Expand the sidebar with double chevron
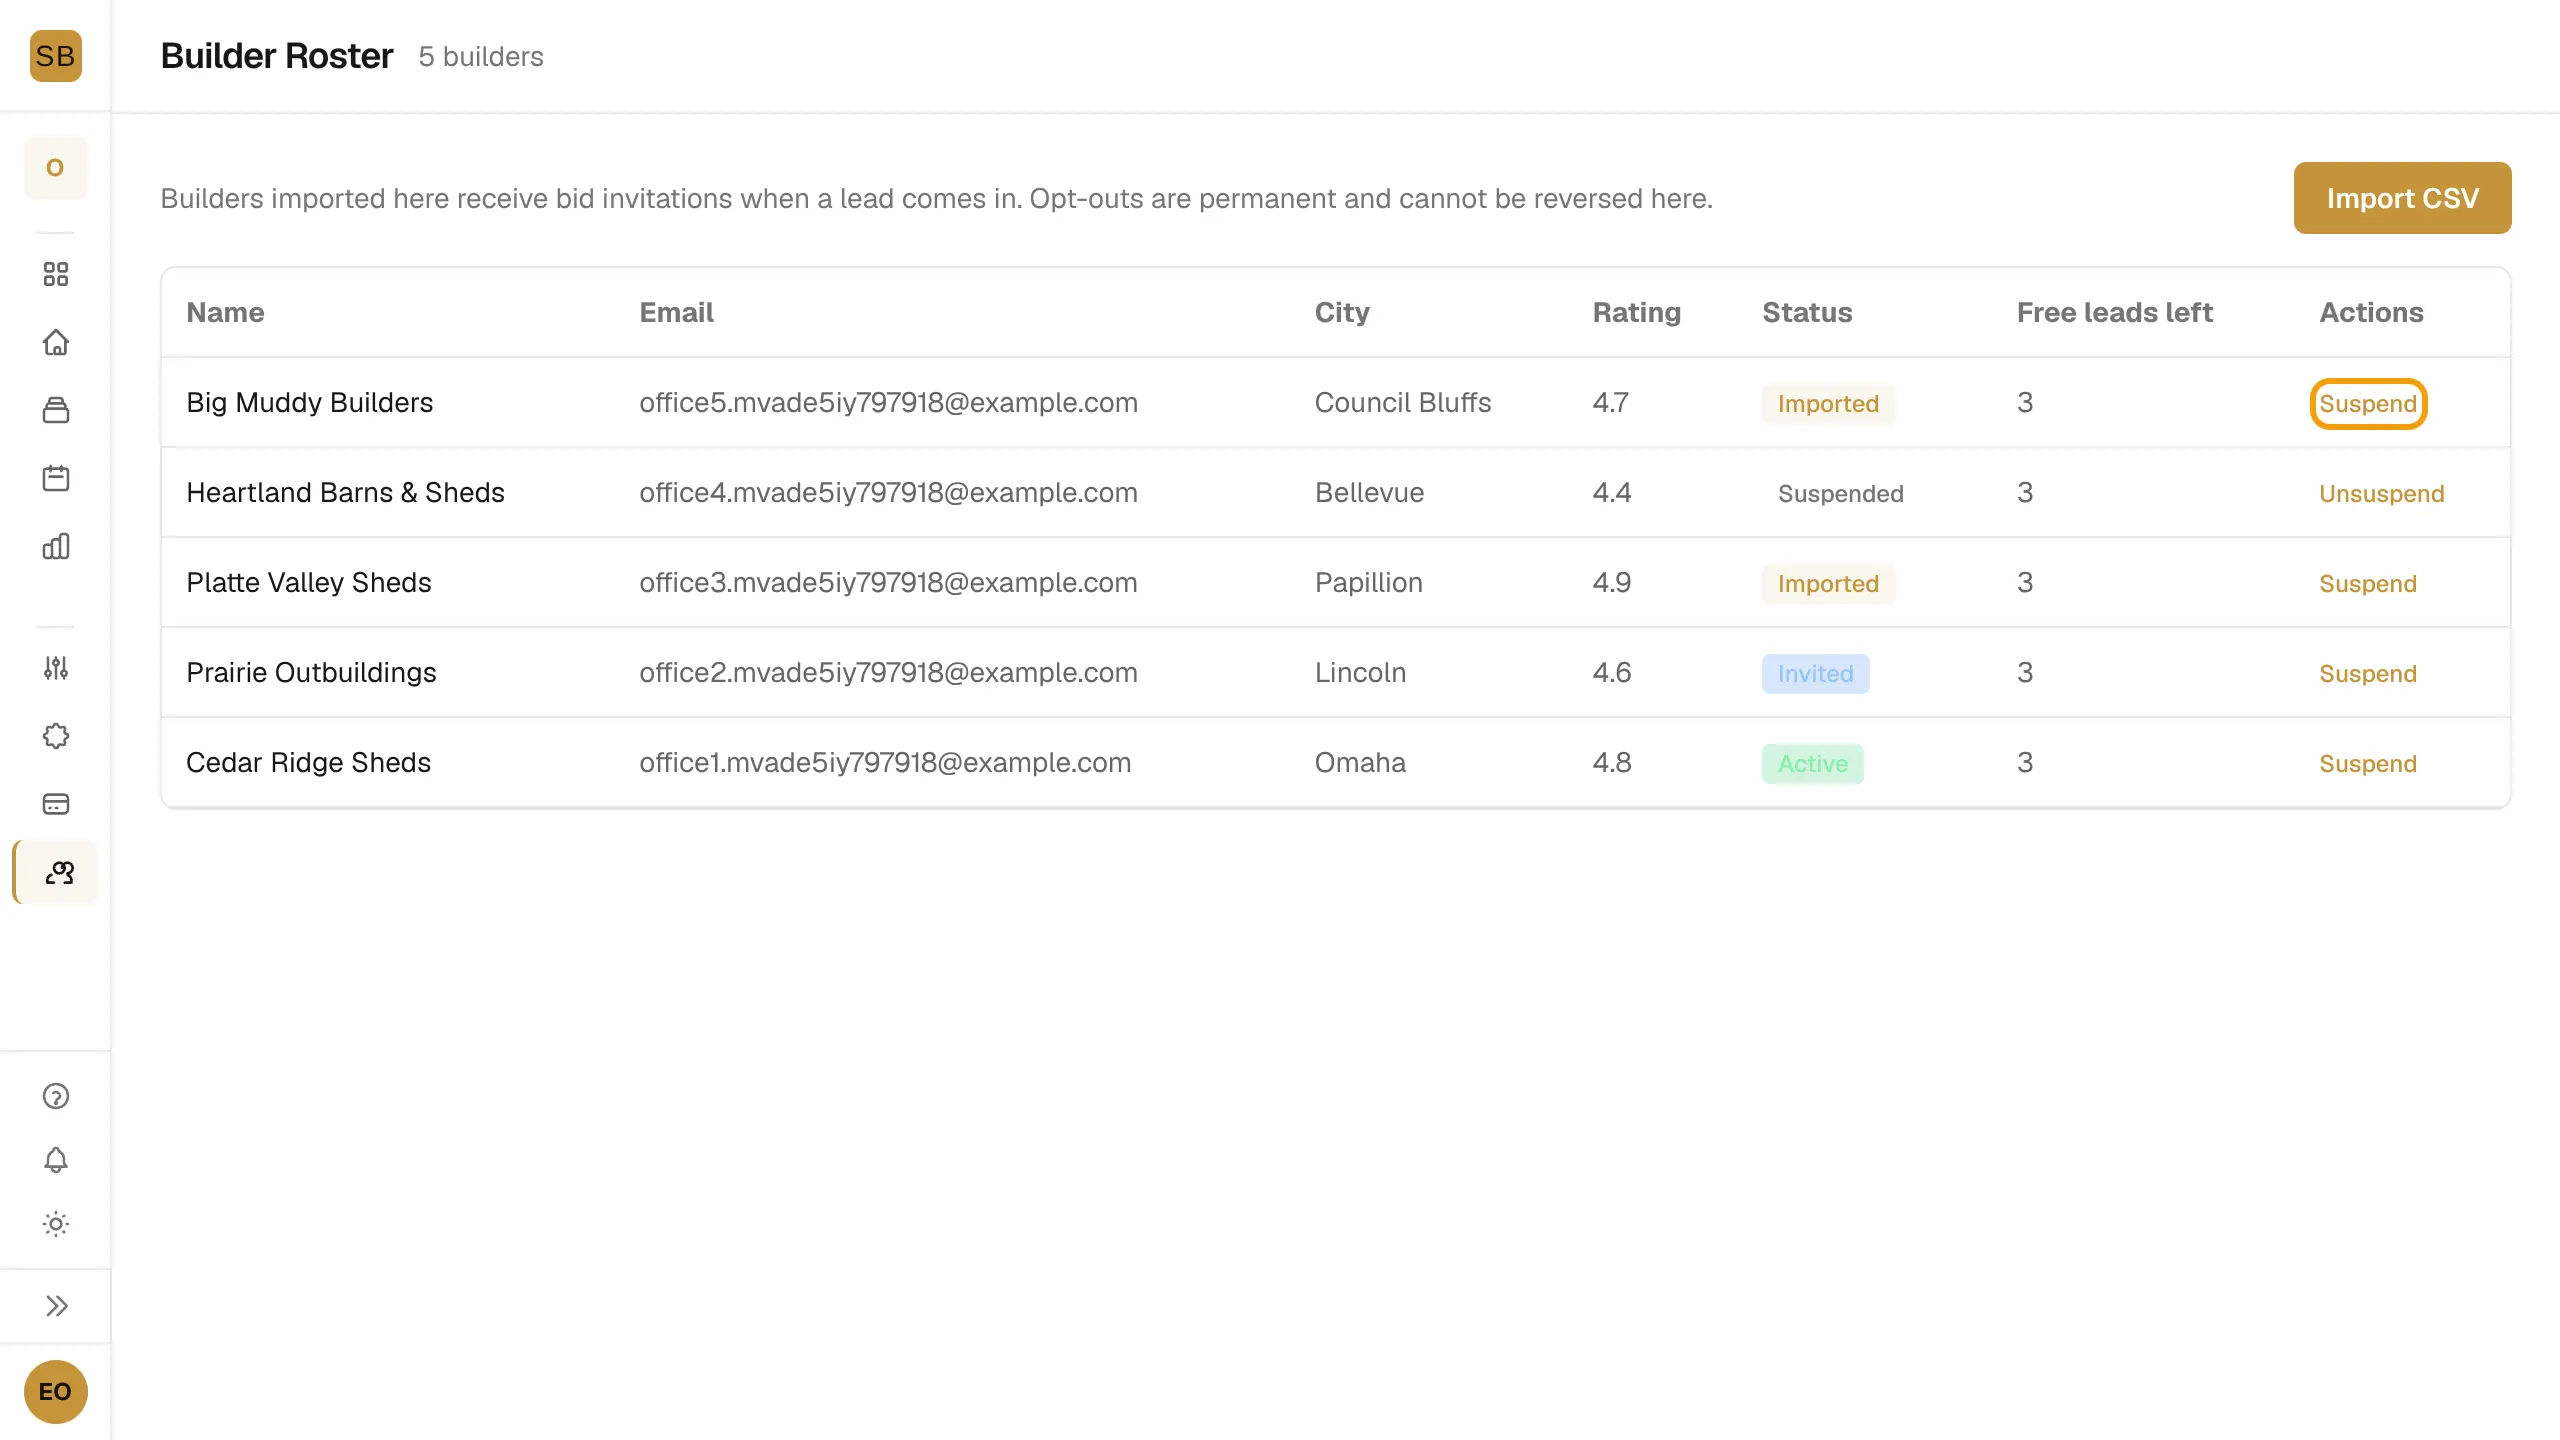The width and height of the screenshot is (2560, 1440). 56,1306
